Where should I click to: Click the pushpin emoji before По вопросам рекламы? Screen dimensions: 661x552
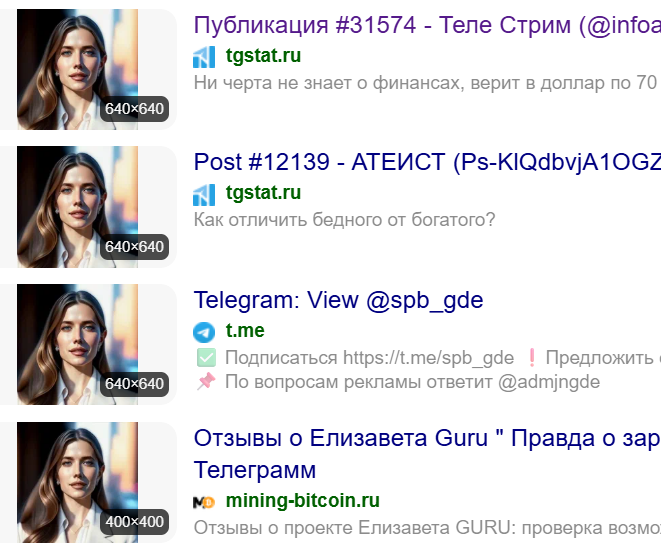(x=207, y=382)
